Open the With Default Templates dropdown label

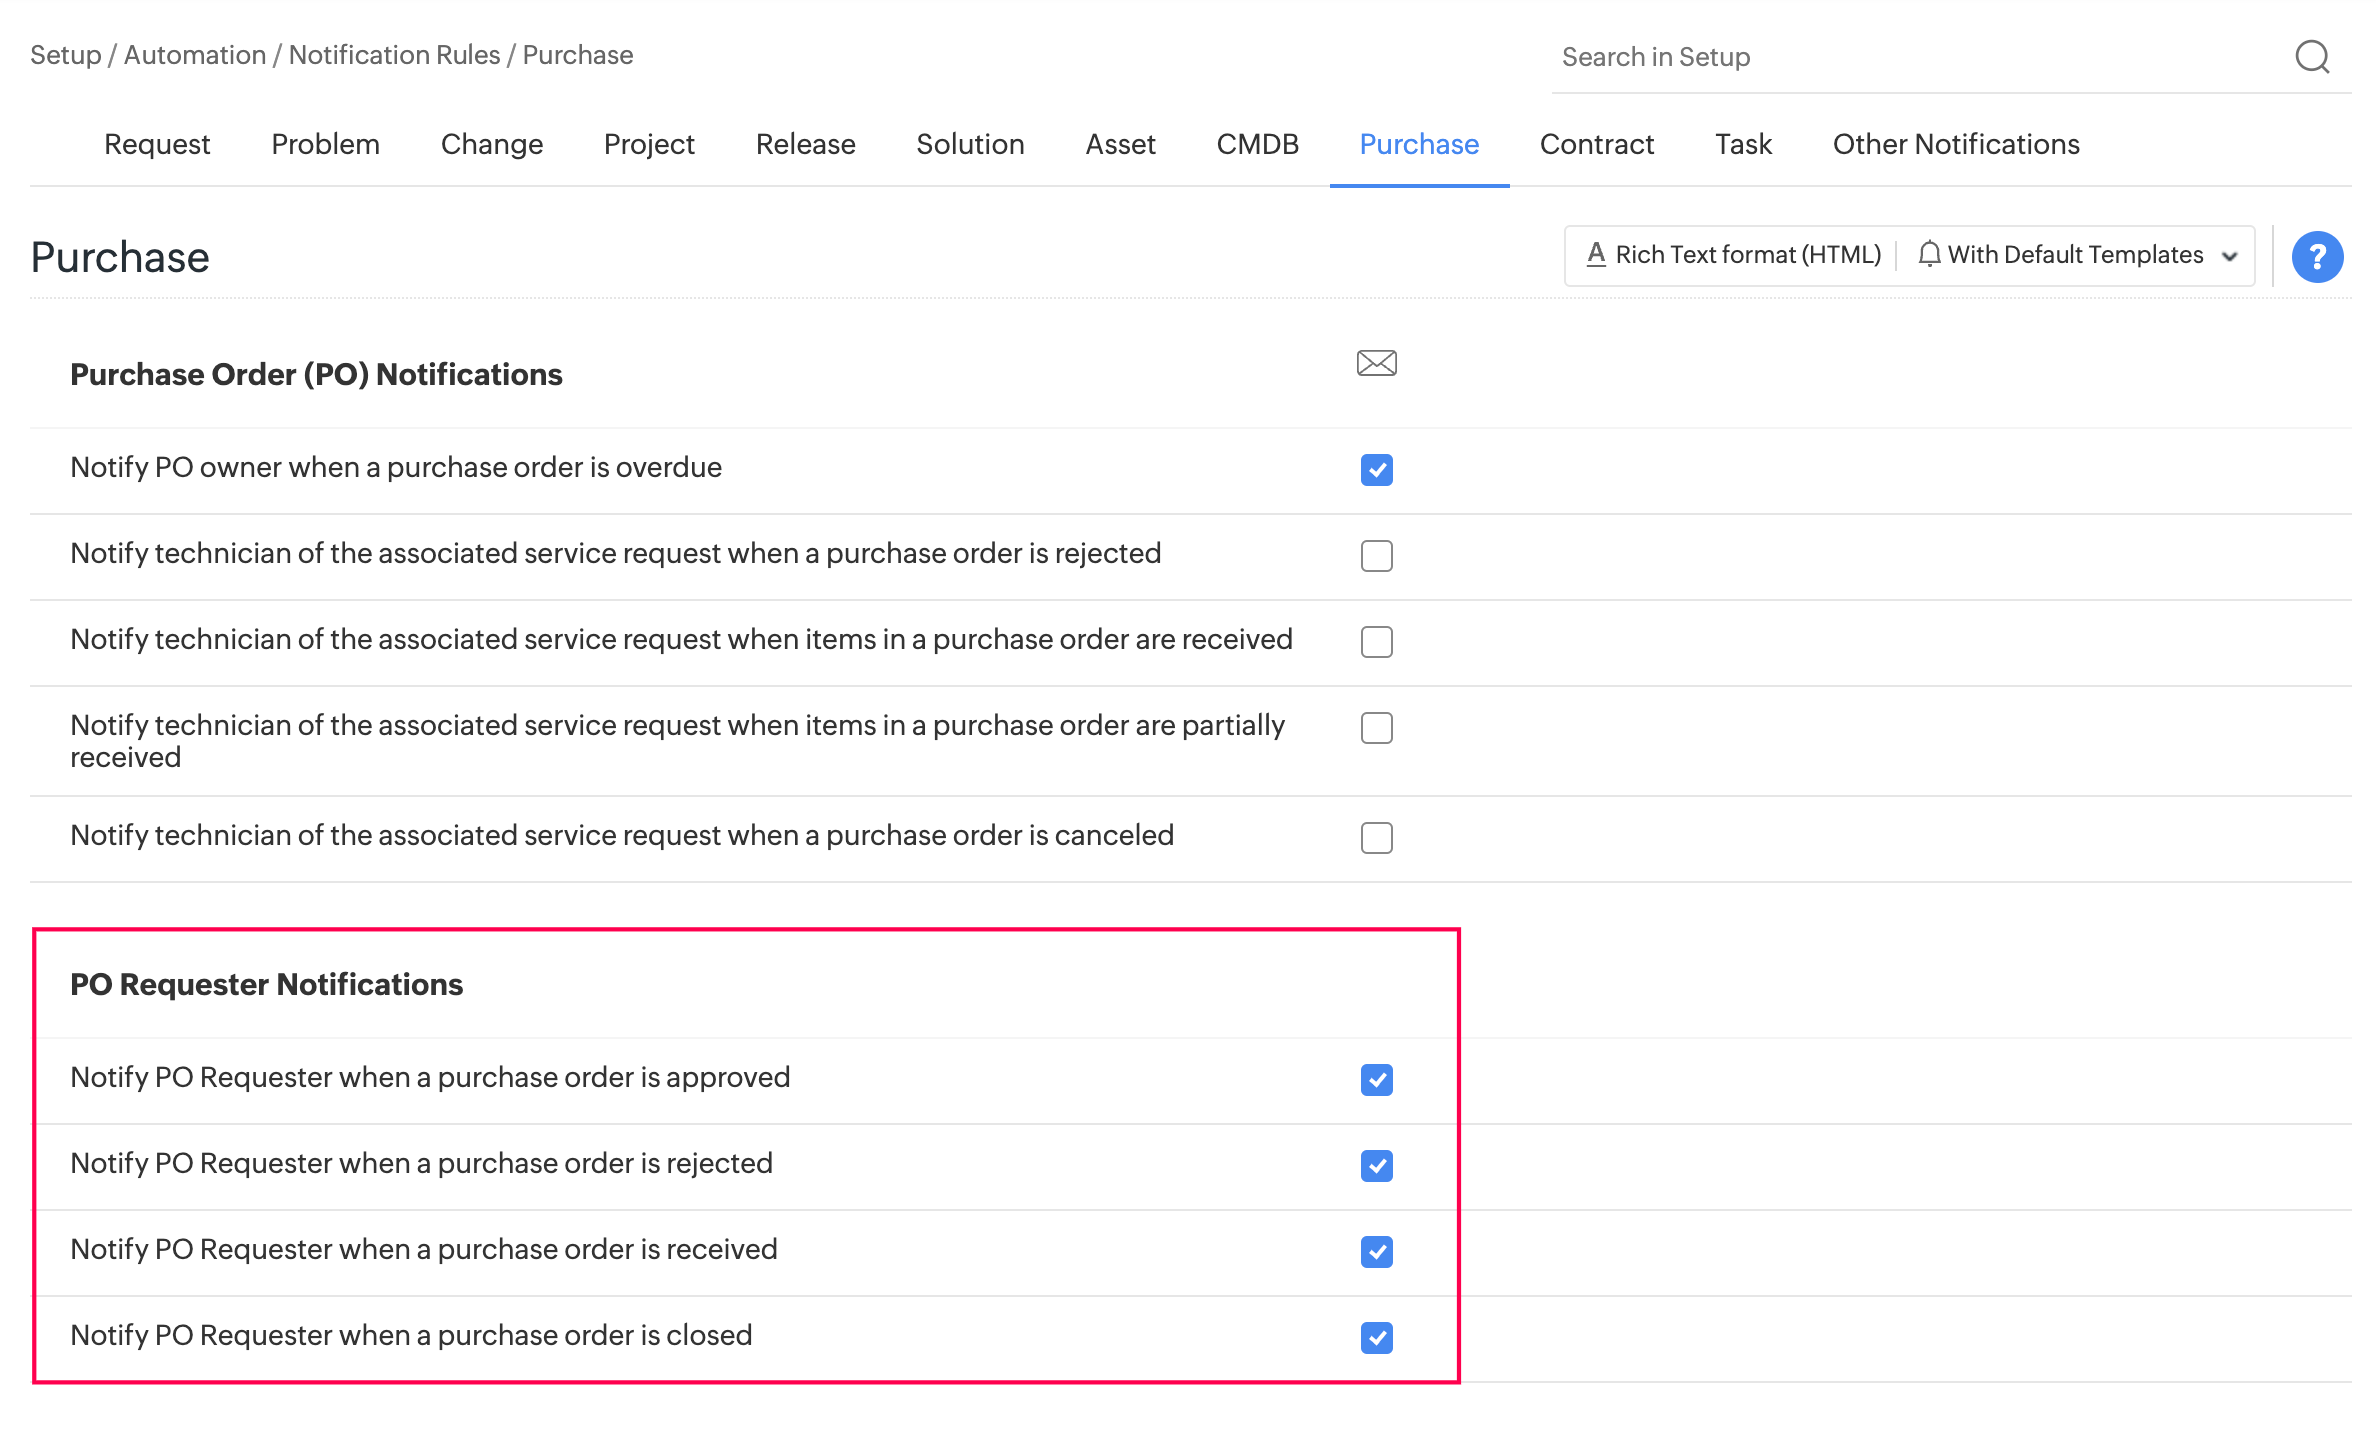point(2075,255)
